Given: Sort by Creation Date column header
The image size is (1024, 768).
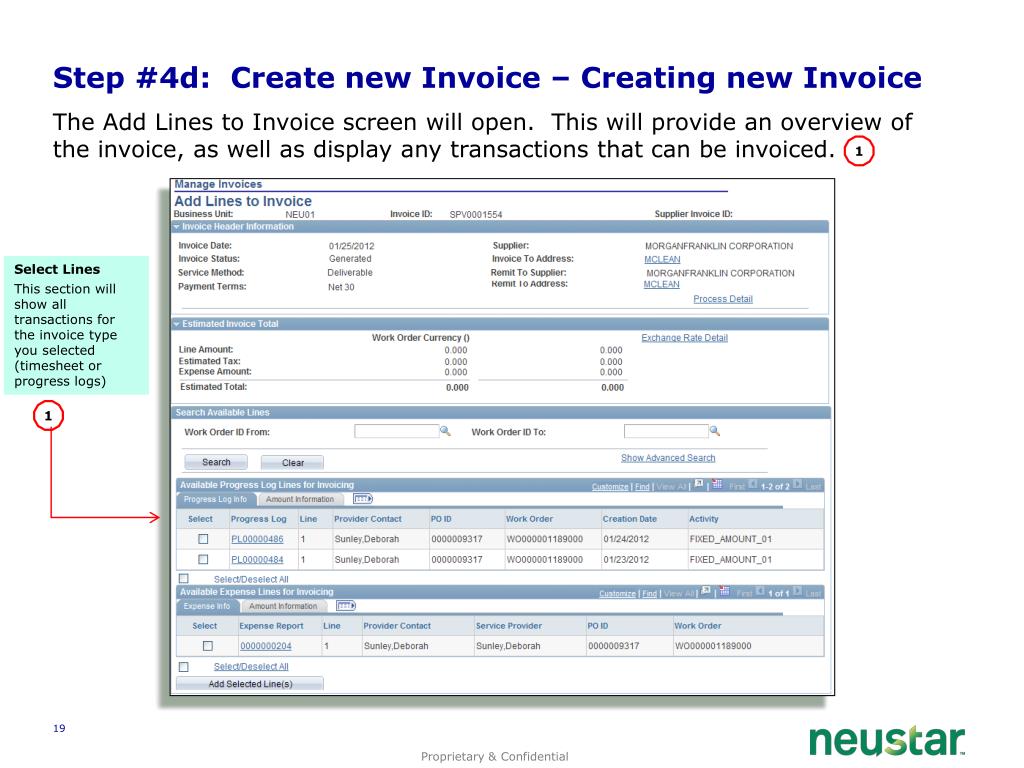Looking at the screenshot, I should click(630, 519).
